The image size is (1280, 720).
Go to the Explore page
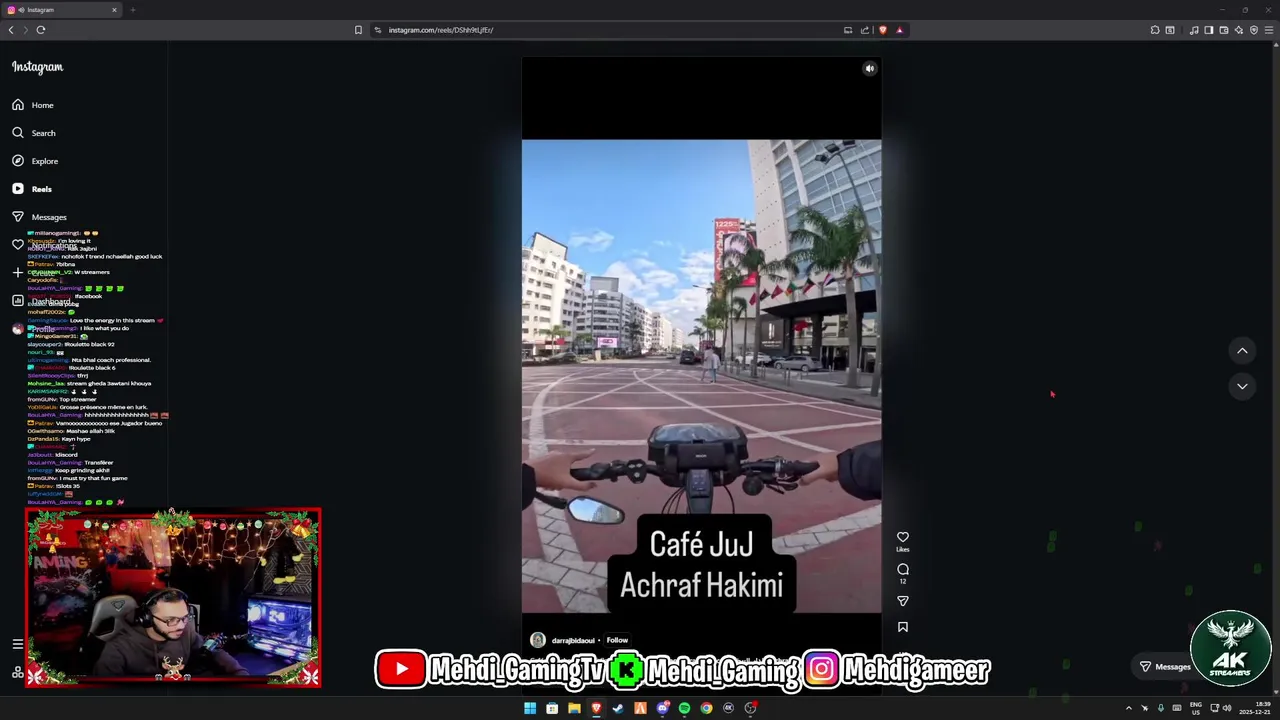[x=35, y=161]
